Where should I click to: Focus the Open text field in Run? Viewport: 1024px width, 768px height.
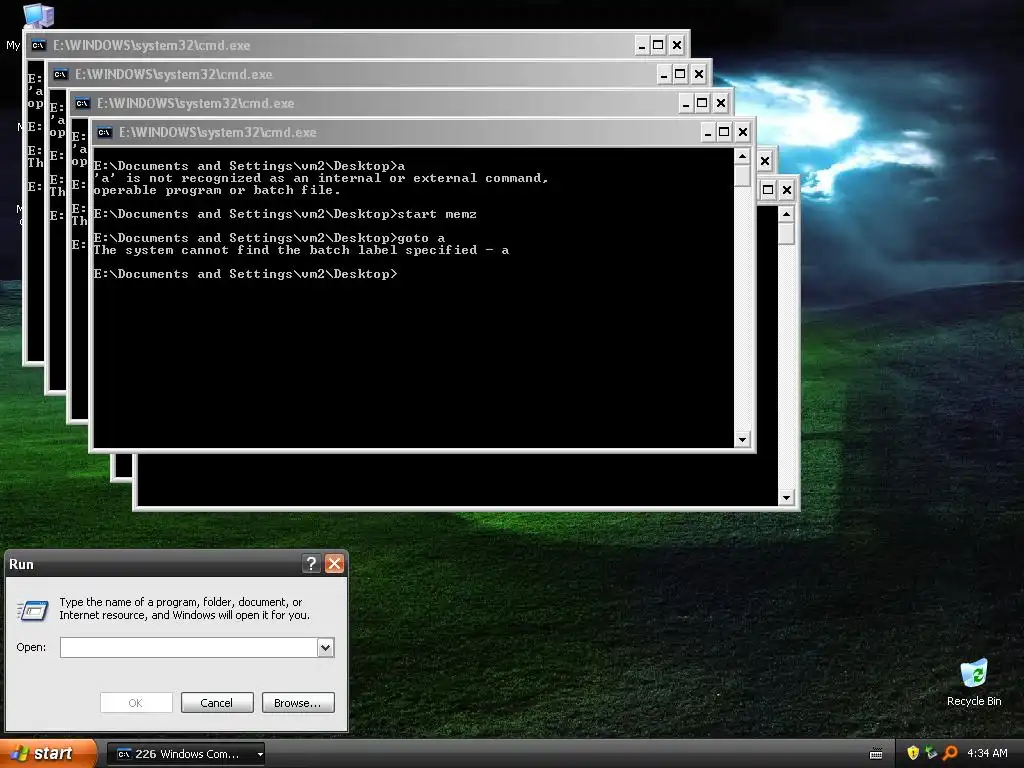click(x=189, y=647)
